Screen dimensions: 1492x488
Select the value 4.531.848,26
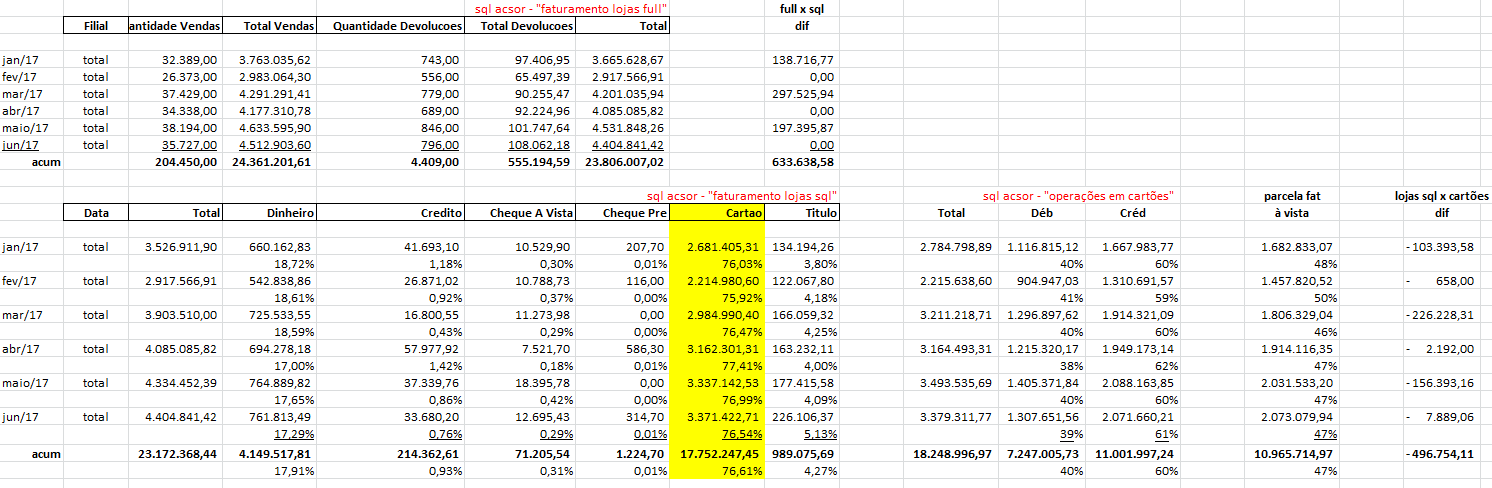[629, 128]
